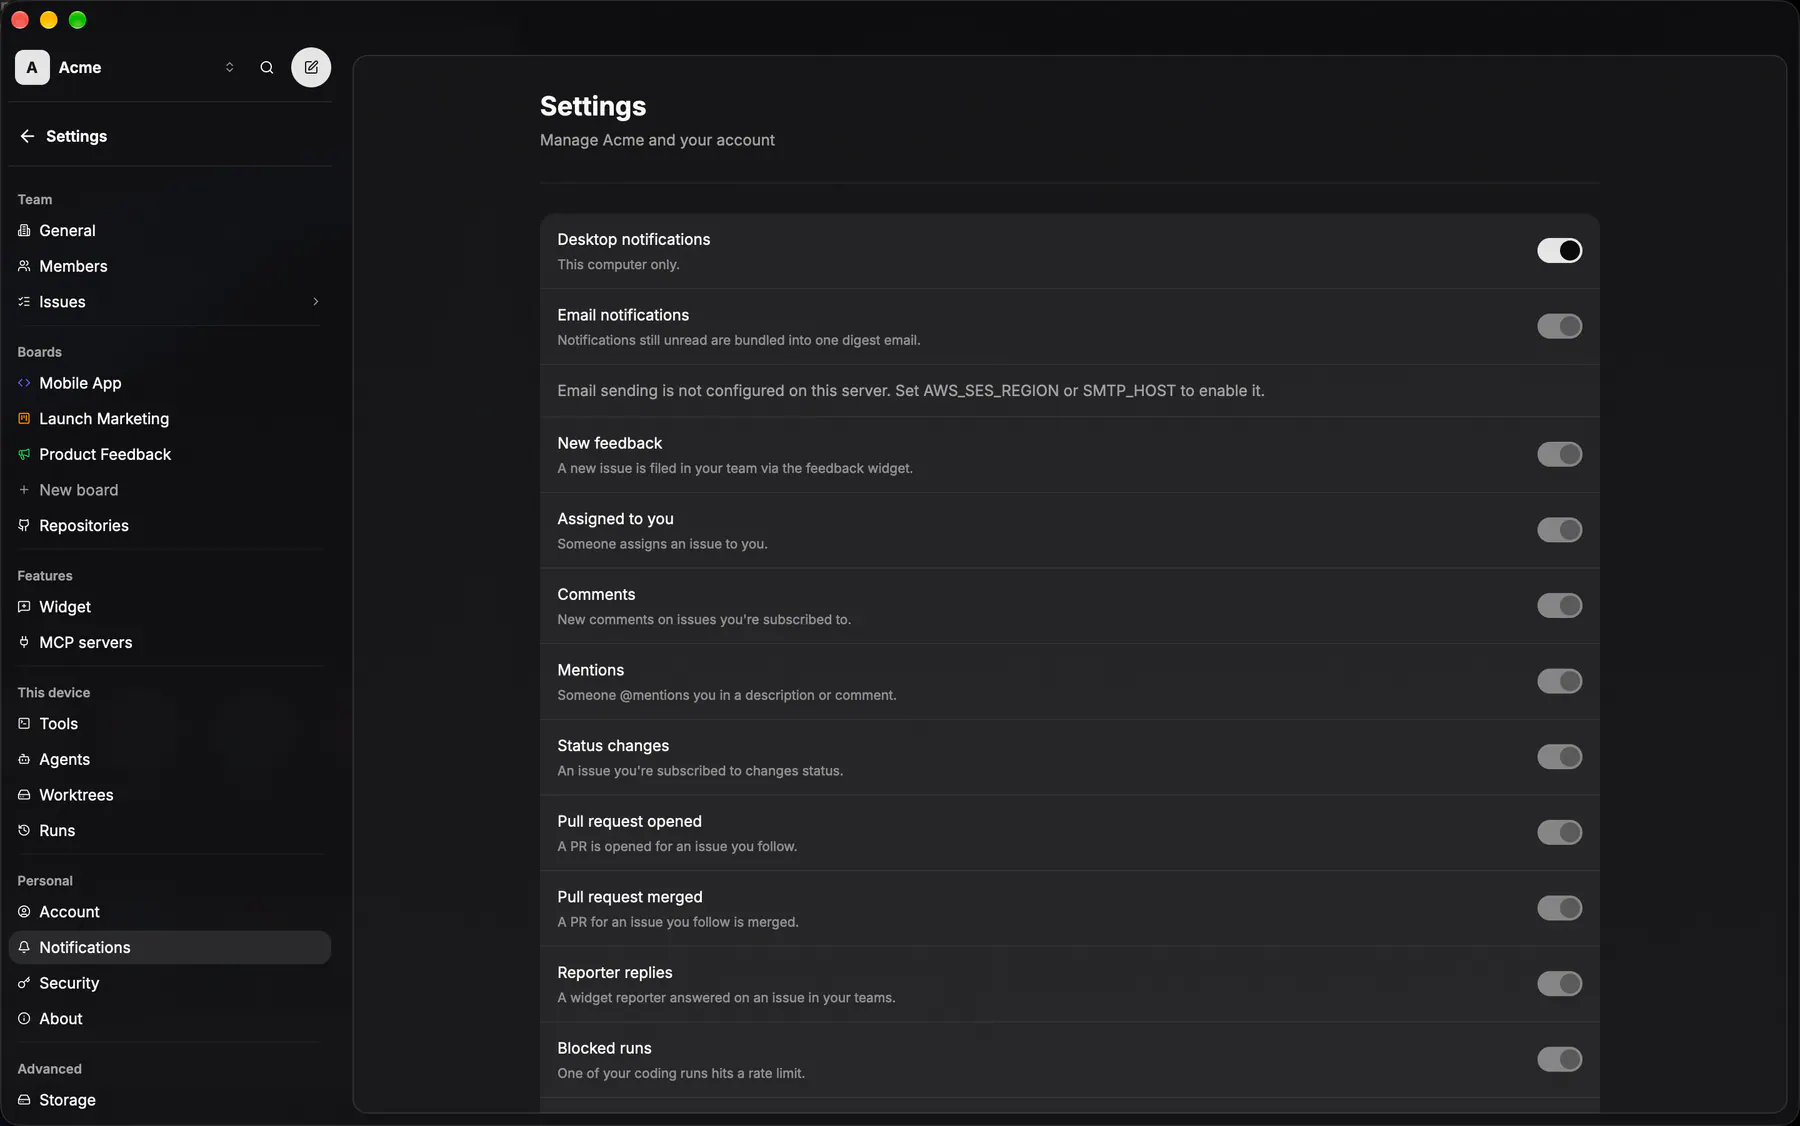Toggle Email notifications switch
This screenshot has width=1800, height=1126.
(1559, 326)
